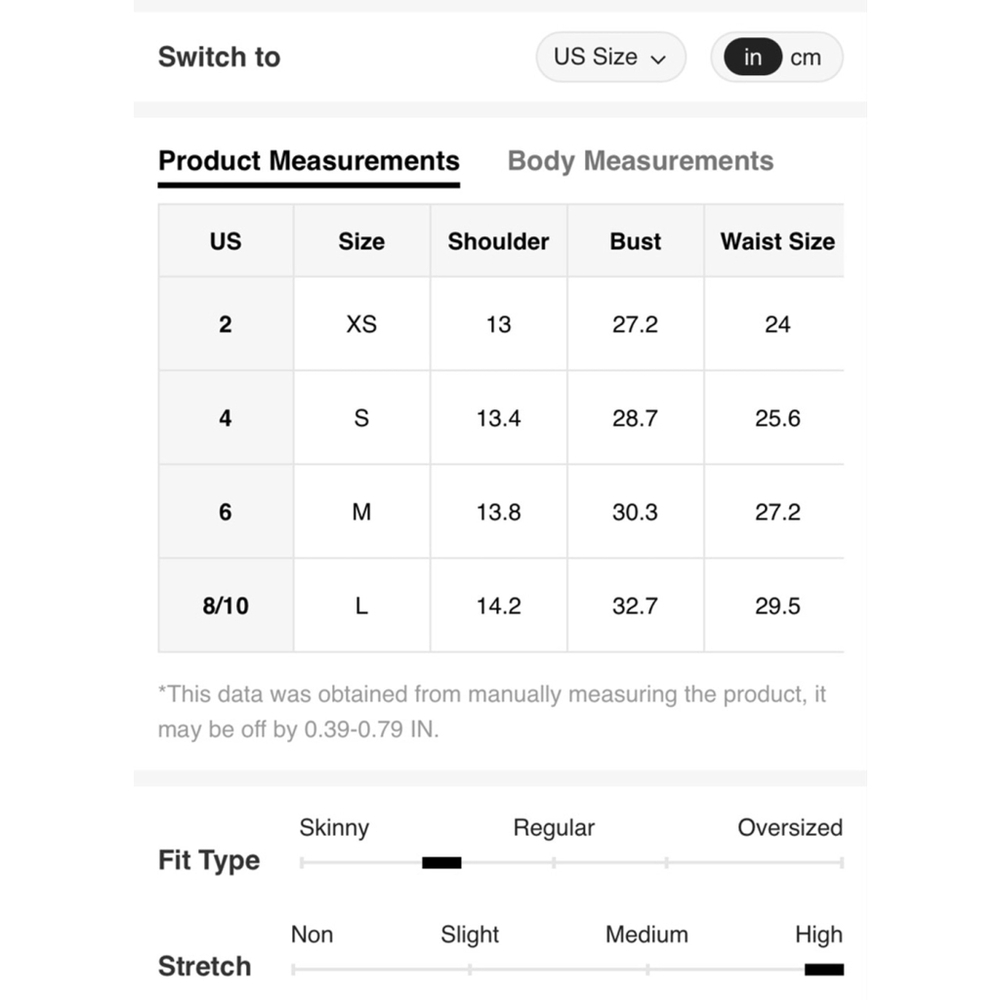
Task: Select the Product Measurements tab
Action: (309, 161)
